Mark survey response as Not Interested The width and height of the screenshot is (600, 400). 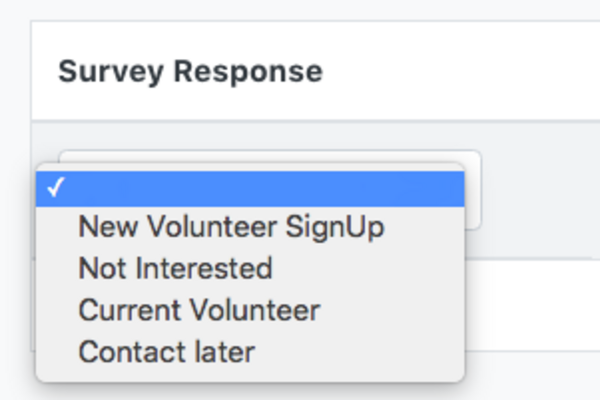click(175, 269)
